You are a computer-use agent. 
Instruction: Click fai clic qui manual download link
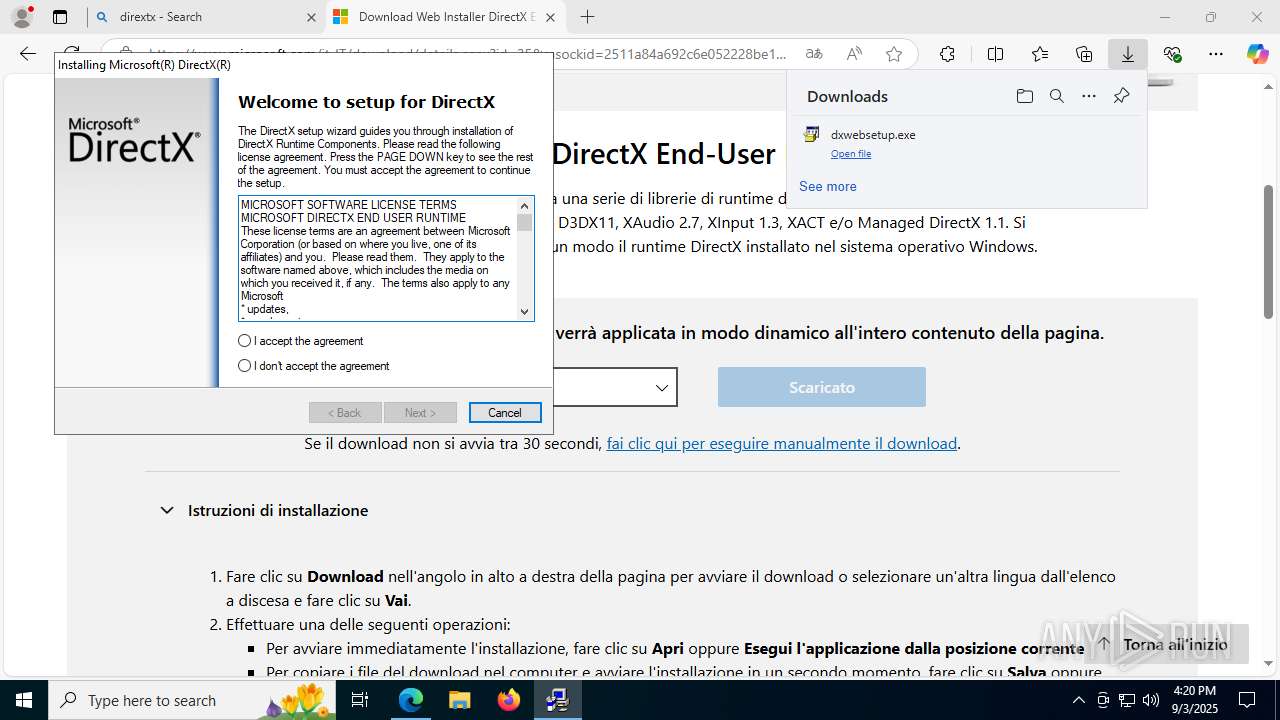782,443
